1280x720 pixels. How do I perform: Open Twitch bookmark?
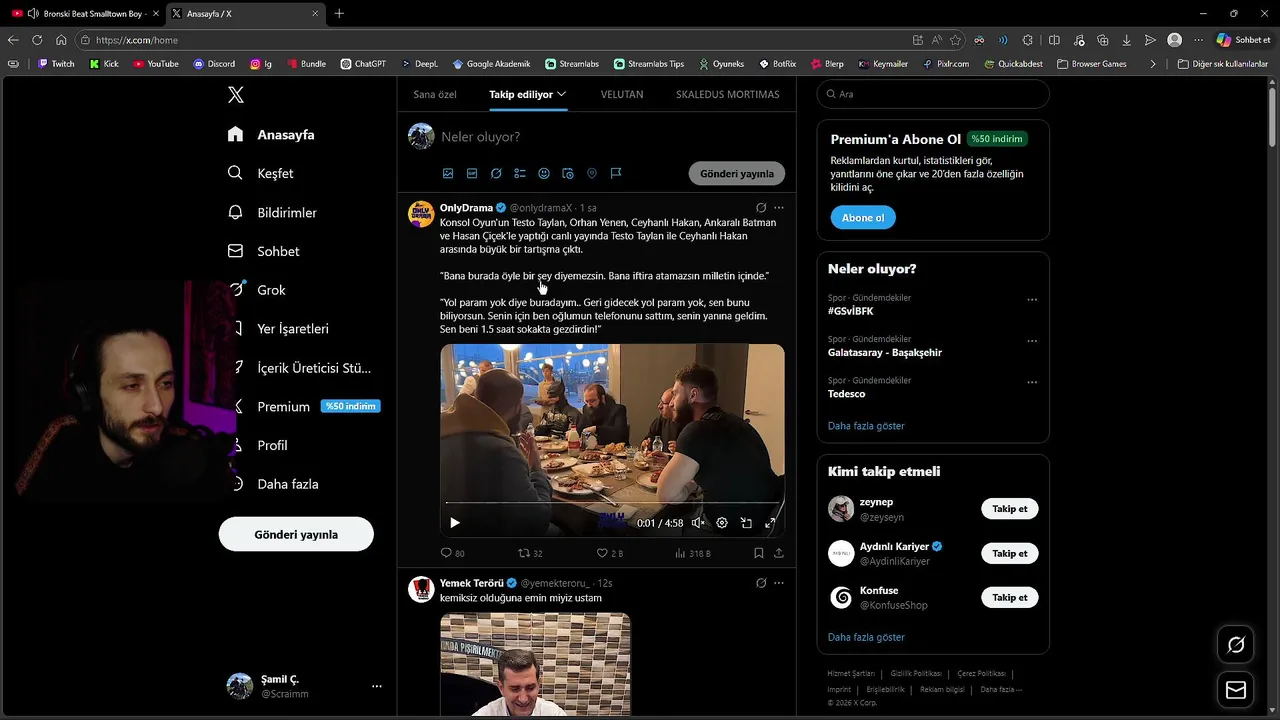(56, 64)
